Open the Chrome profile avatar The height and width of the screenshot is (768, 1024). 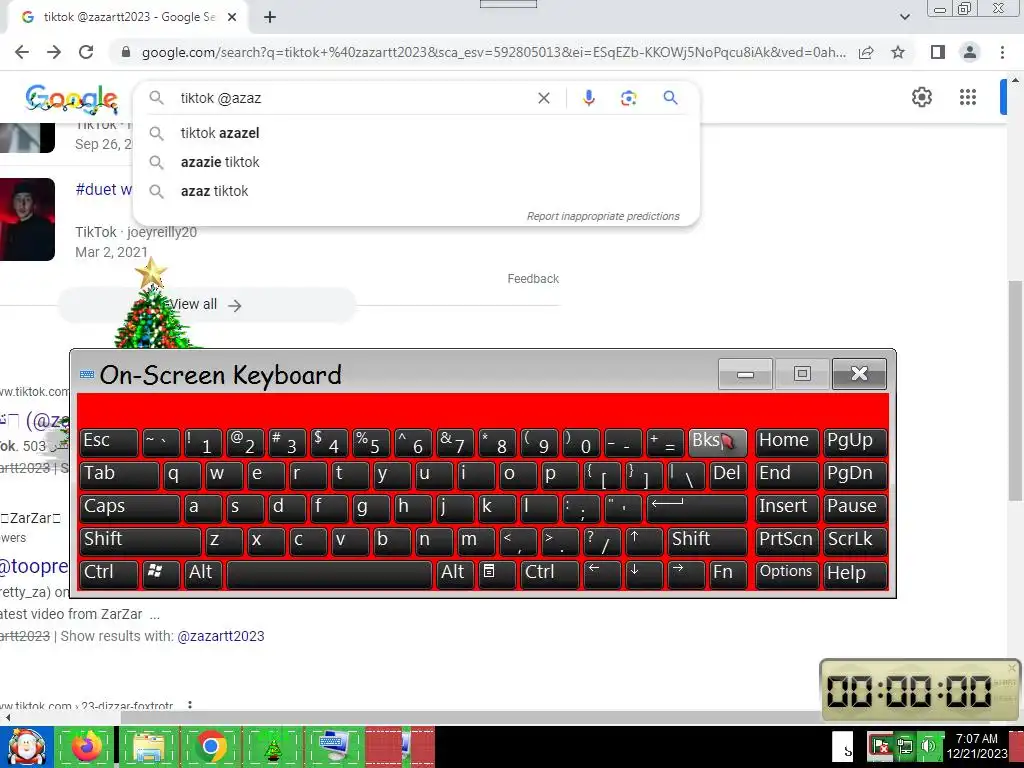pyautogui.click(x=970, y=52)
